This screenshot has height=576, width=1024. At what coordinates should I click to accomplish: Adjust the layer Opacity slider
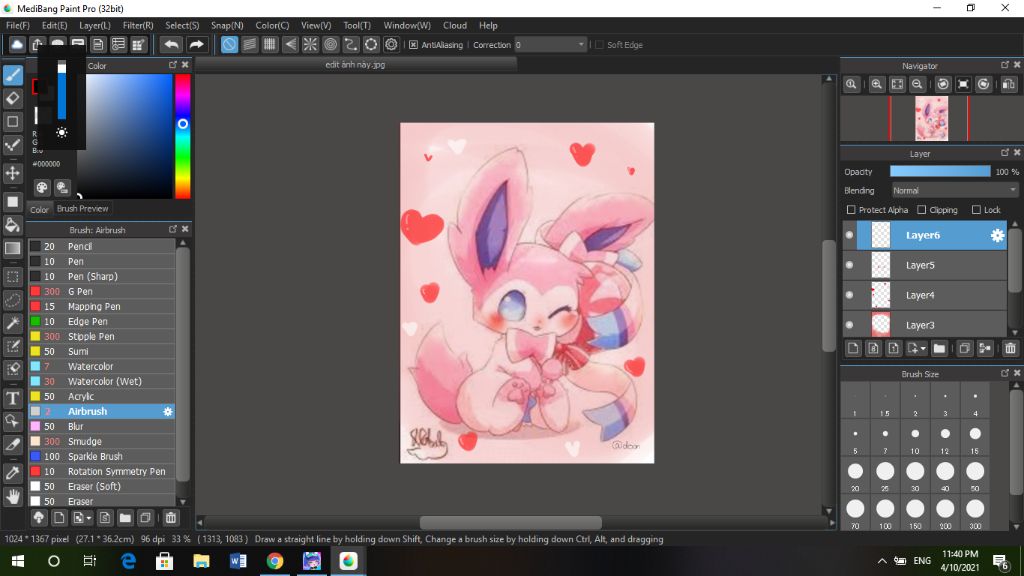click(x=940, y=171)
